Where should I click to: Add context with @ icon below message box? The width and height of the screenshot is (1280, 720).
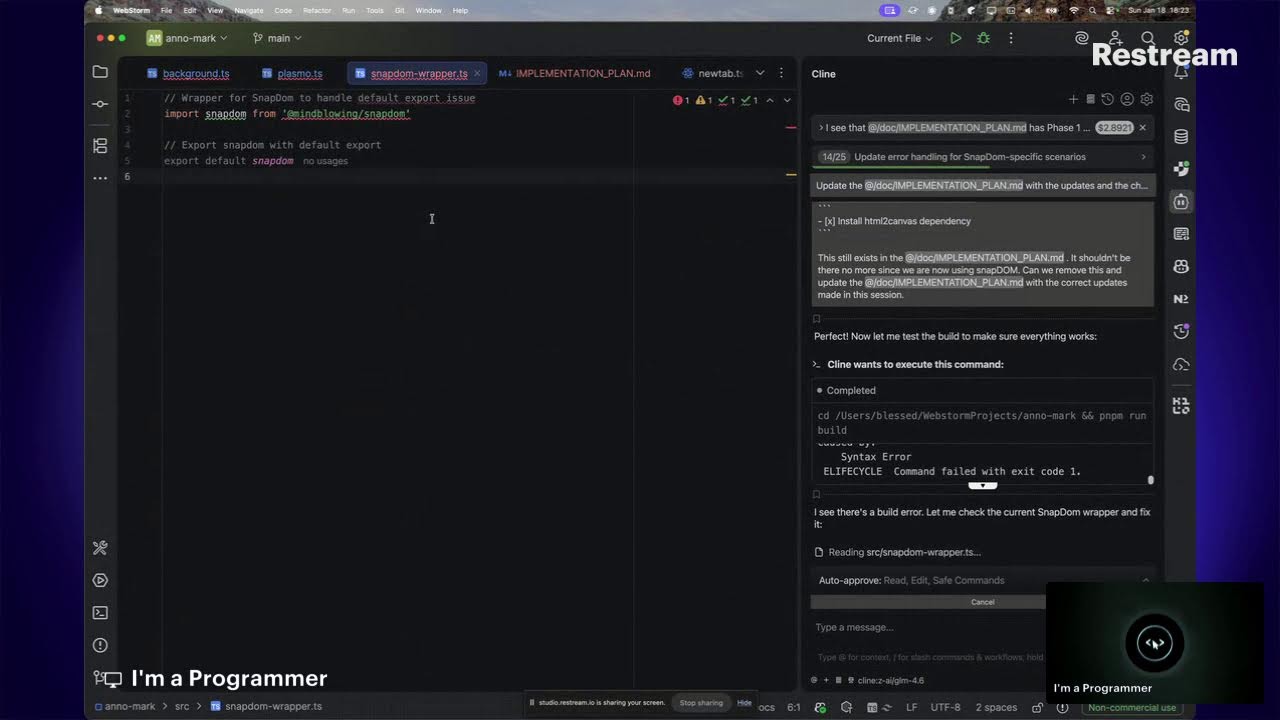(814, 681)
